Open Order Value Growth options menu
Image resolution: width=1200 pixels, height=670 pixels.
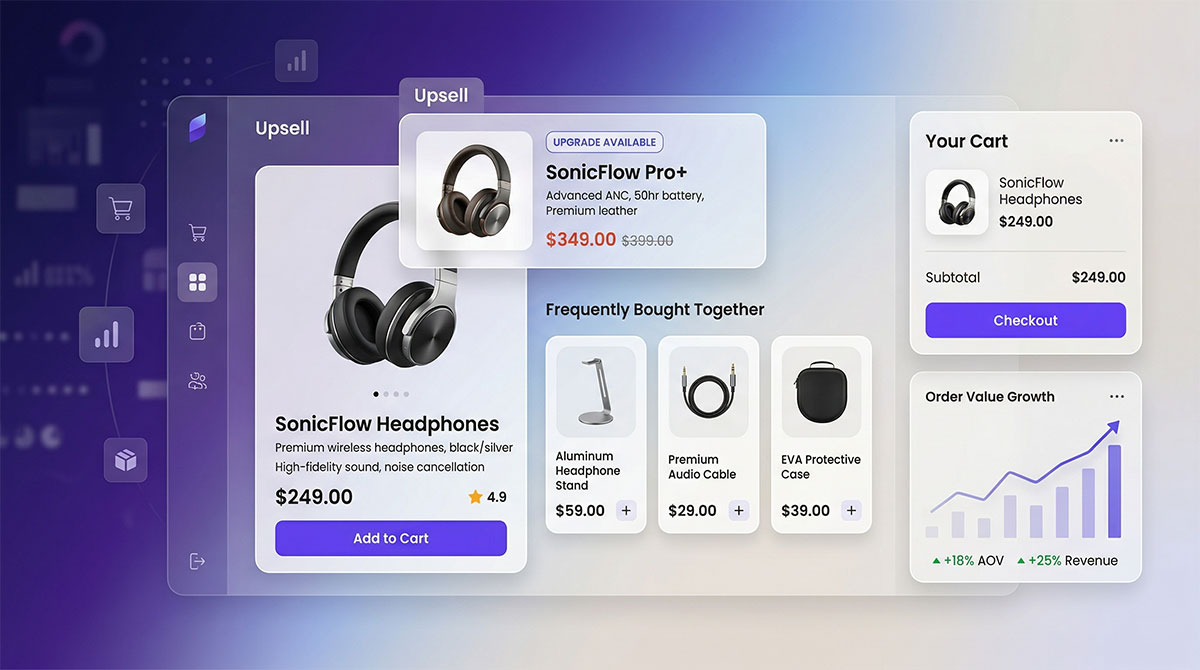[x=1116, y=397]
